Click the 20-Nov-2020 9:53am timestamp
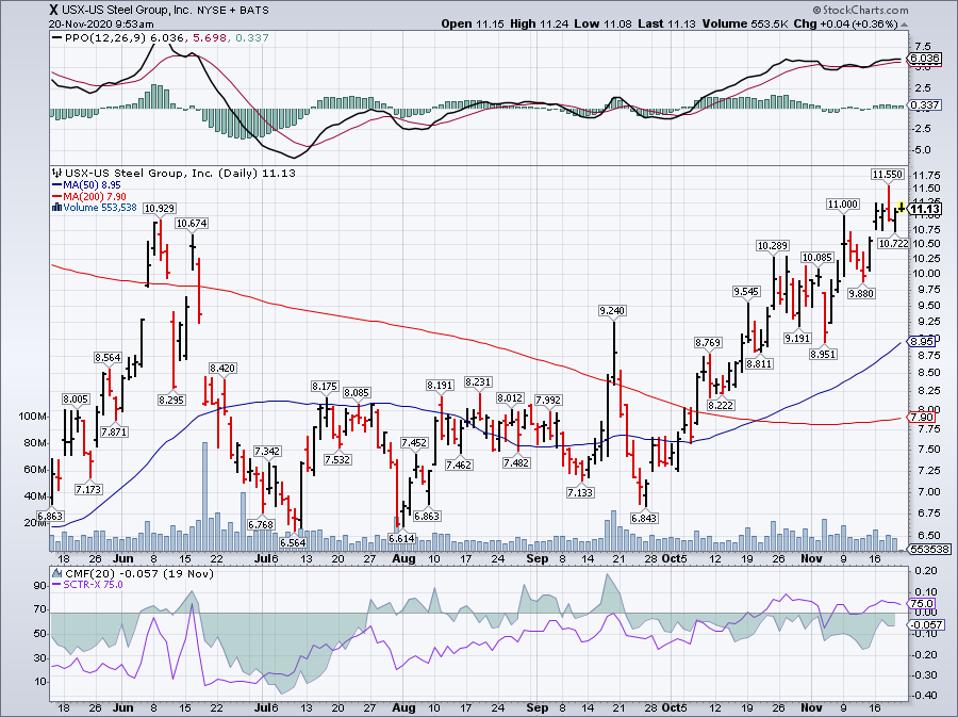The height and width of the screenshot is (717, 958). tap(101, 24)
